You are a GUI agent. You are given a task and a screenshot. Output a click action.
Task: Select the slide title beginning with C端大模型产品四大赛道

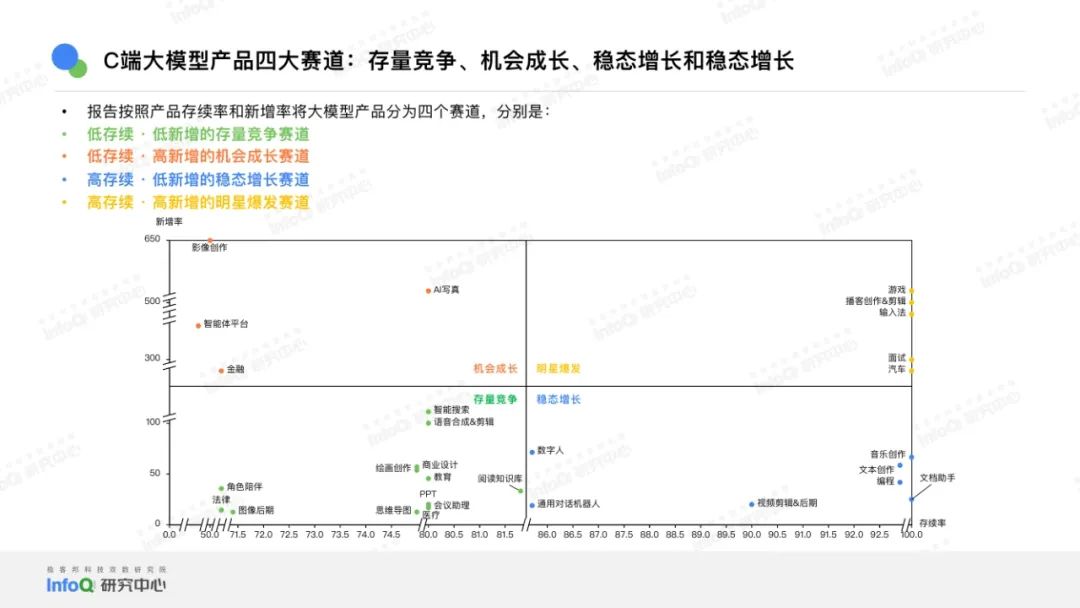point(448,61)
